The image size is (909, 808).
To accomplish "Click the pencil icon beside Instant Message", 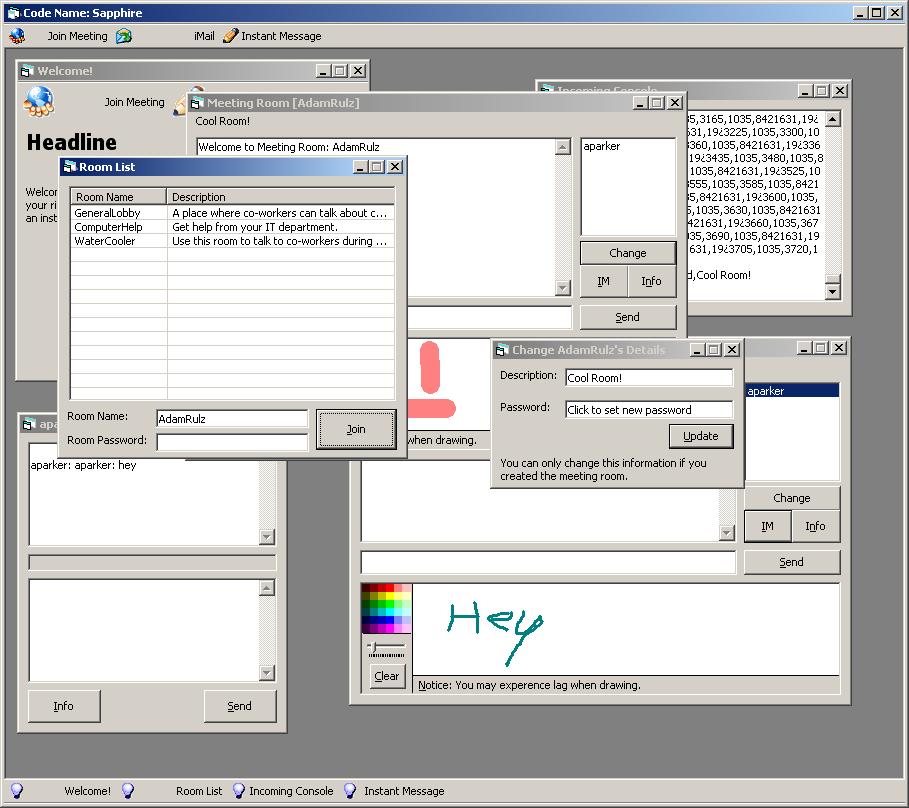I will 230,36.
